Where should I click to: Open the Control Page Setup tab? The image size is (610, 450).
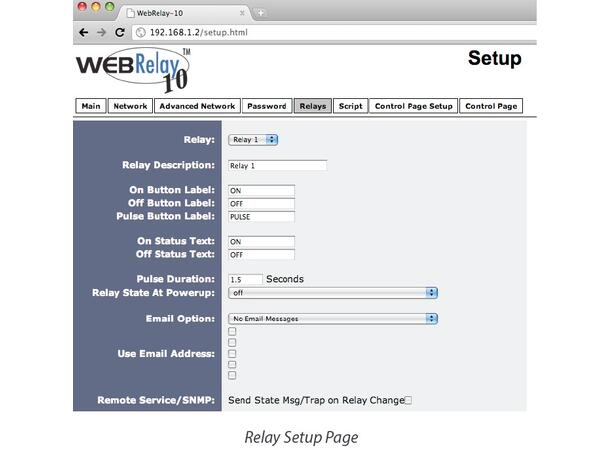click(x=414, y=106)
